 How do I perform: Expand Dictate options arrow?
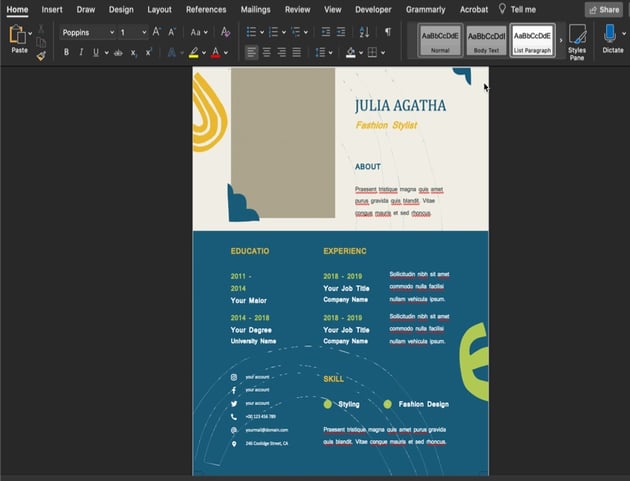[x=624, y=34]
